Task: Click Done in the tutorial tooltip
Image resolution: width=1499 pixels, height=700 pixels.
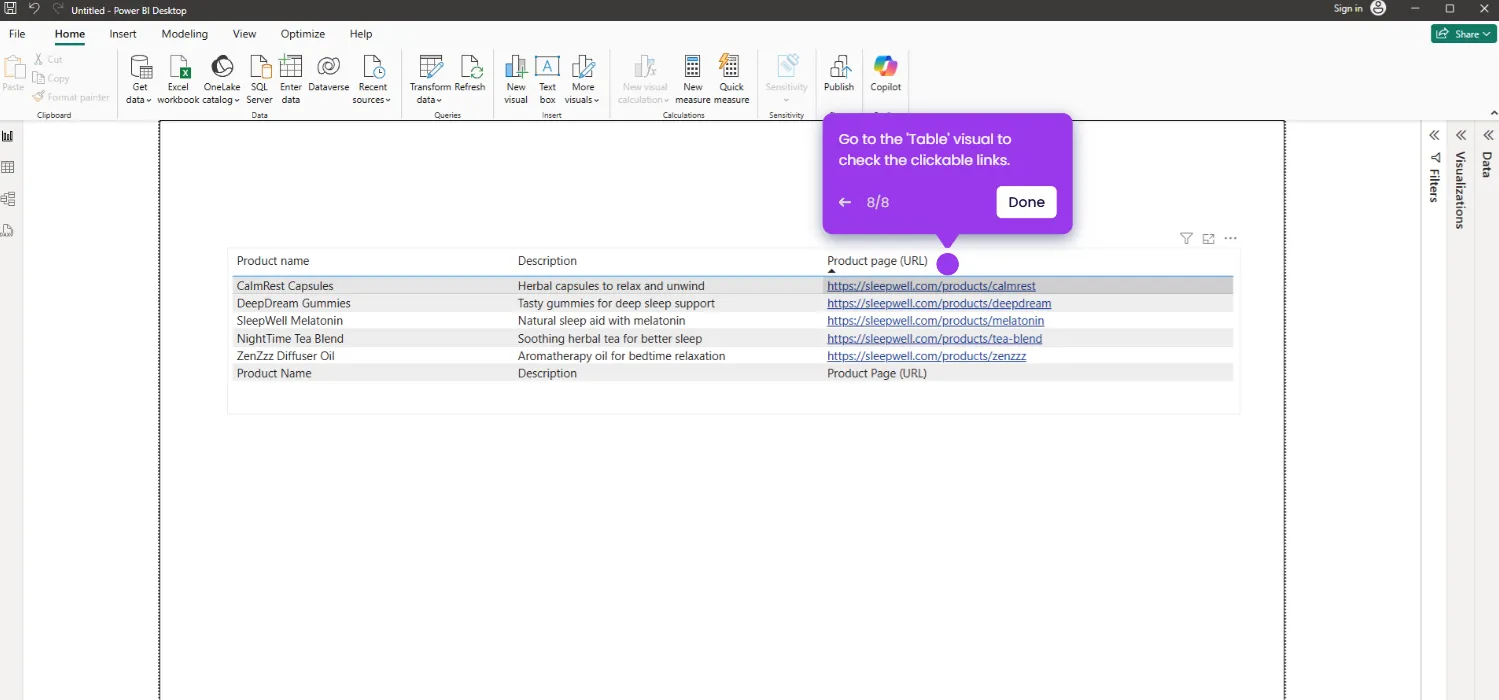Action: point(1026,202)
